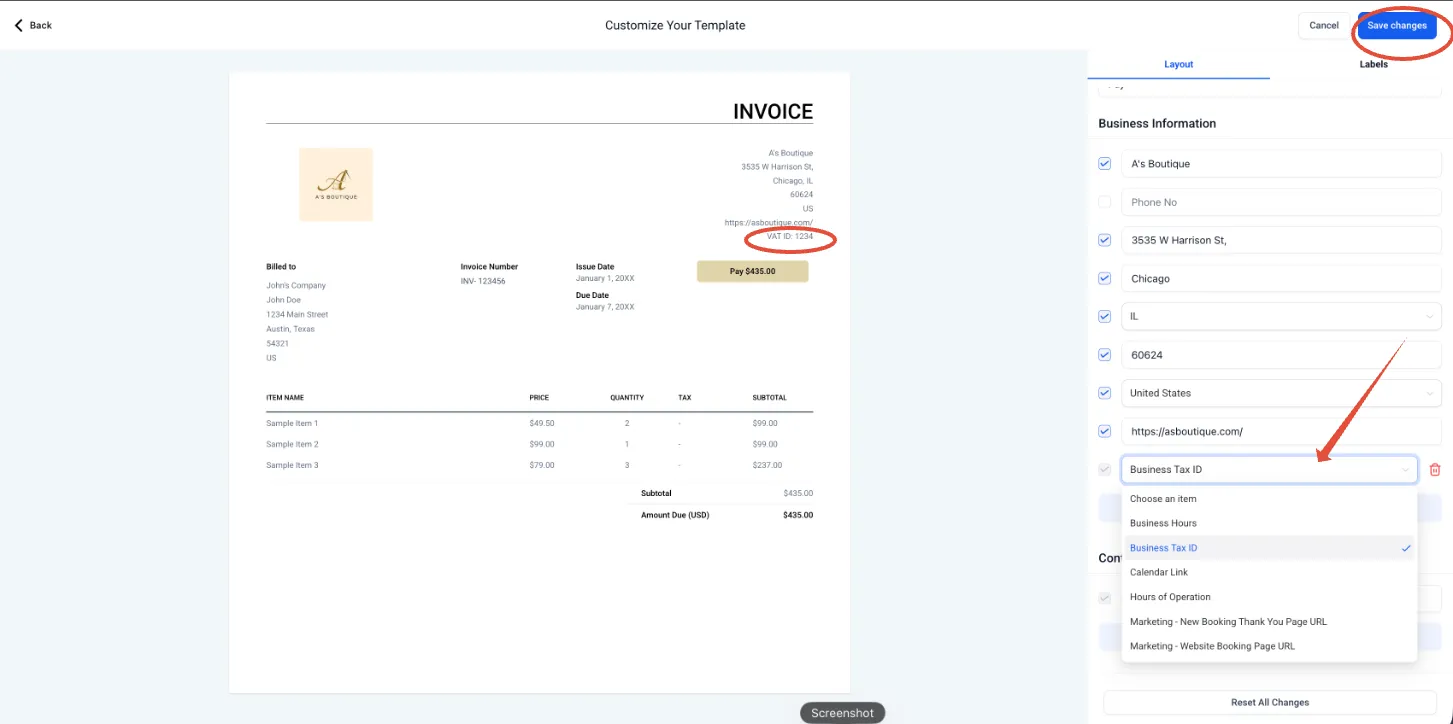Uncheck the A's Boutique business name checkbox
Image resolution: width=1453 pixels, height=724 pixels.
point(1105,163)
